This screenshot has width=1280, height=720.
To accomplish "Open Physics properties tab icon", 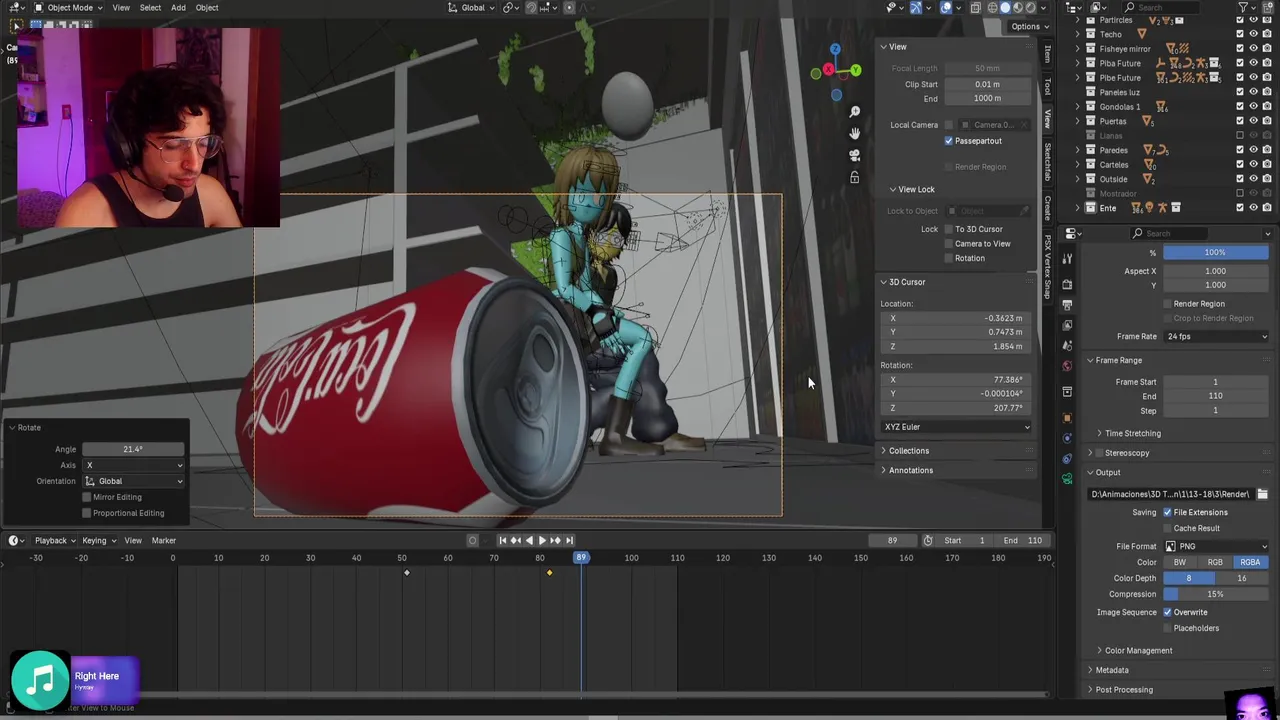I will [x=1067, y=439].
